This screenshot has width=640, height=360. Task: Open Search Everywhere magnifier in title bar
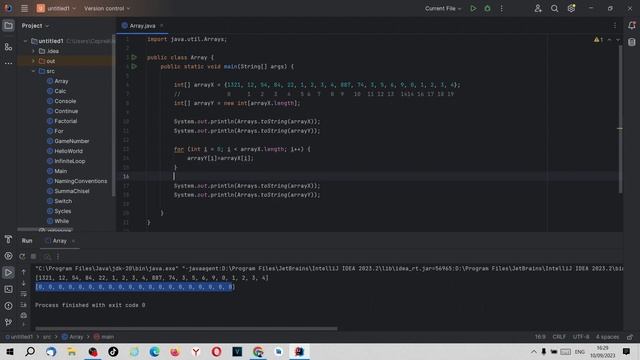click(554, 8)
